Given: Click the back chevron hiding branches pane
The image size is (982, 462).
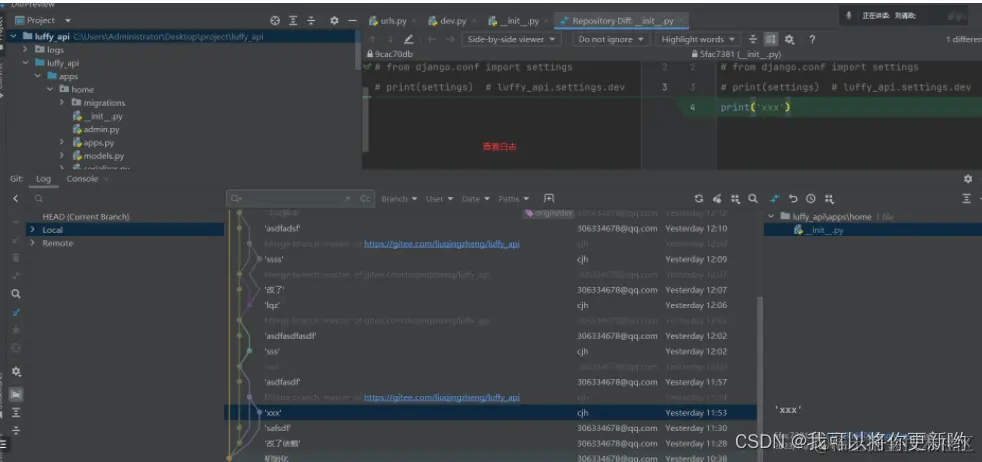Looking at the screenshot, I should [x=16, y=198].
